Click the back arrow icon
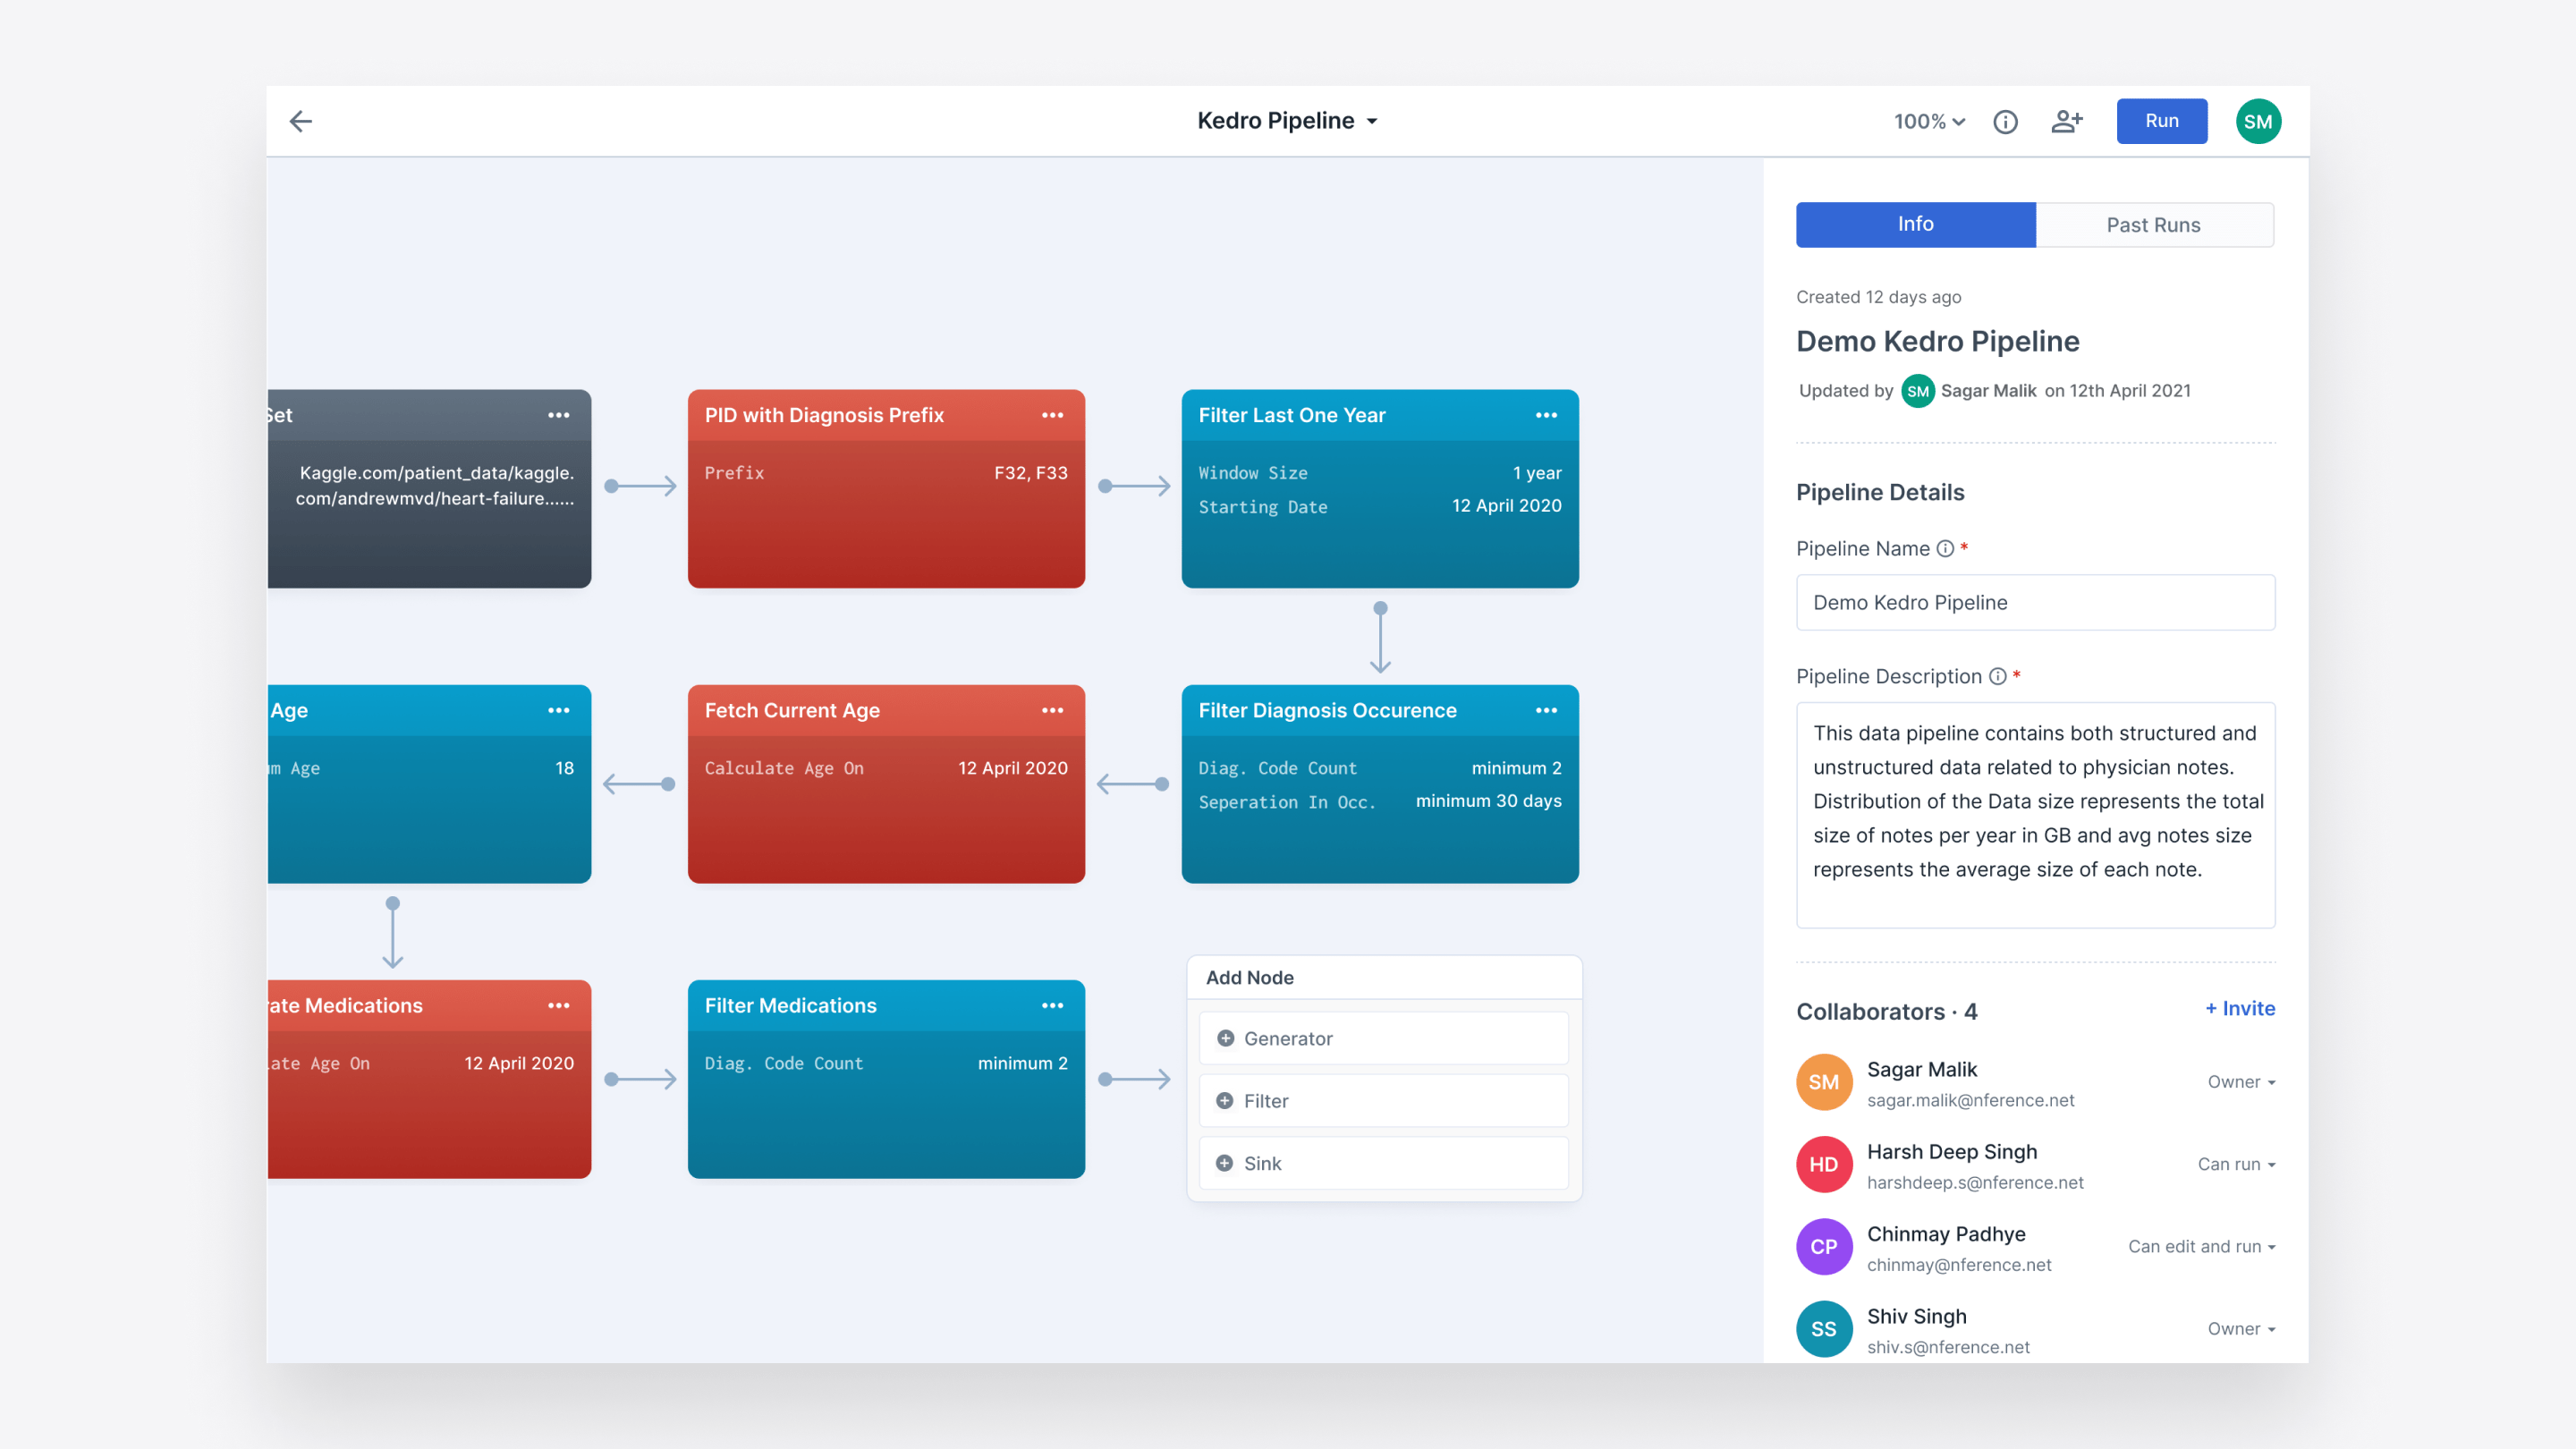This screenshot has height=1449, width=2576. pos(301,121)
